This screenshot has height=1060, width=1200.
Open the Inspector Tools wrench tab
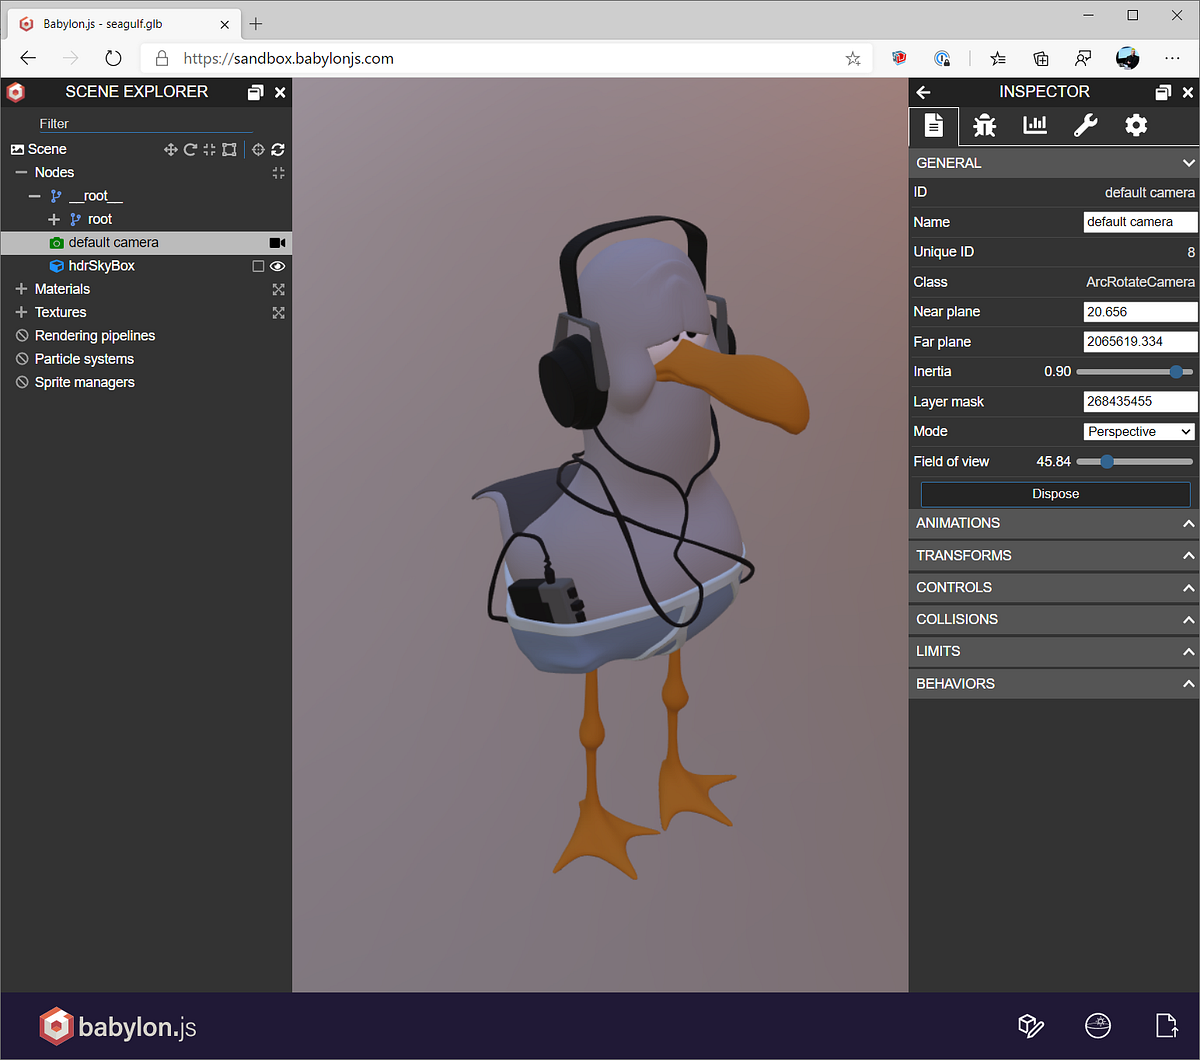pyautogui.click(x=1085, y=125)
